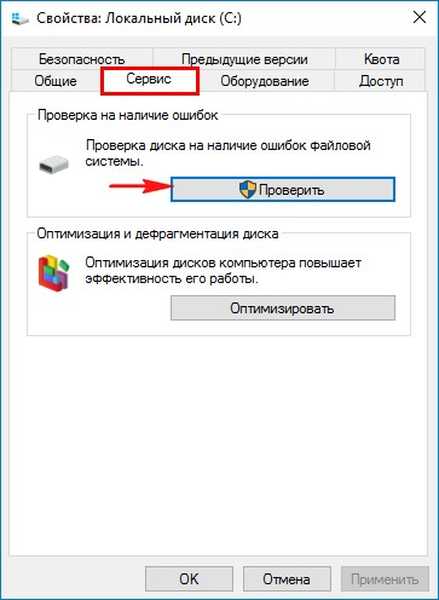Click the window title Свойства: Локальный диск
The height and width of the screenshot is (600, 439).
click(x=139, y=18)
